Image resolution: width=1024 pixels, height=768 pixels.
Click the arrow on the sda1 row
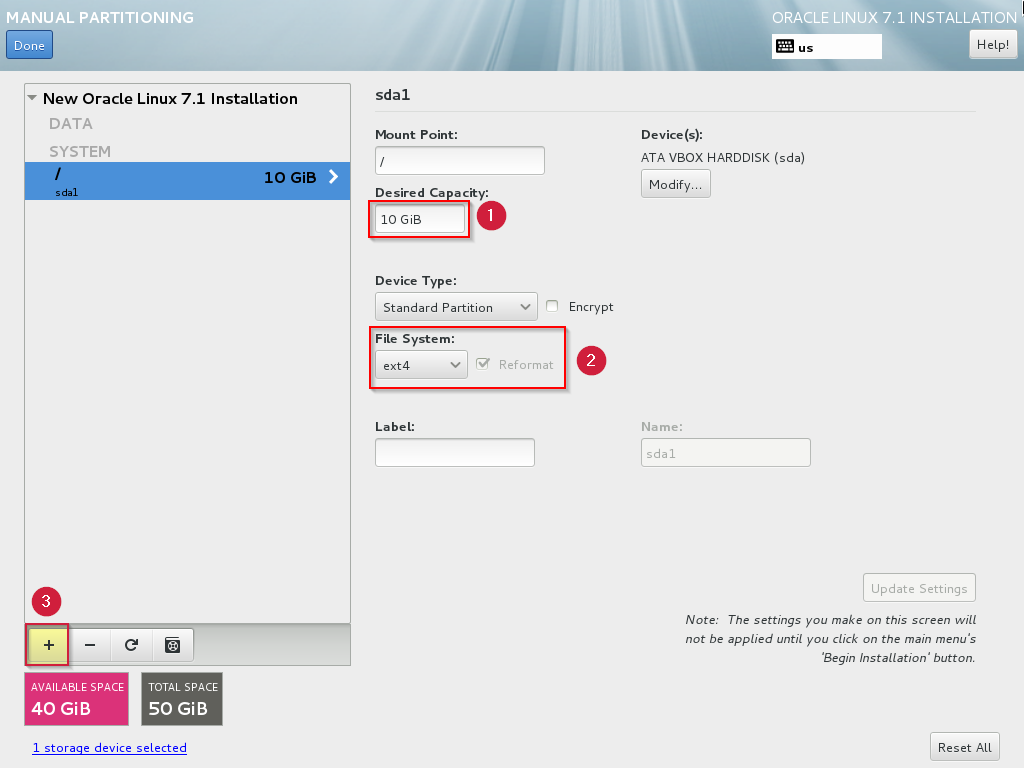pos(334,177)
